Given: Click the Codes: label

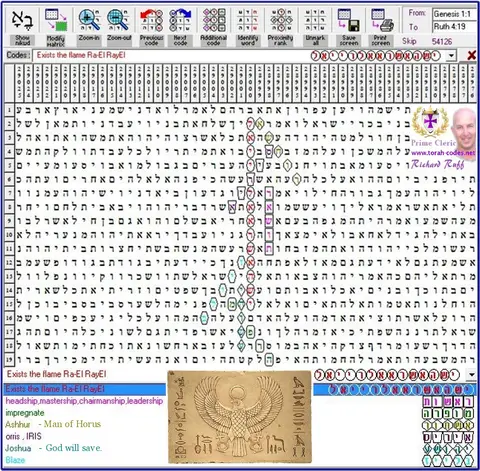Looking at the screenshot, I should (18, 55).
